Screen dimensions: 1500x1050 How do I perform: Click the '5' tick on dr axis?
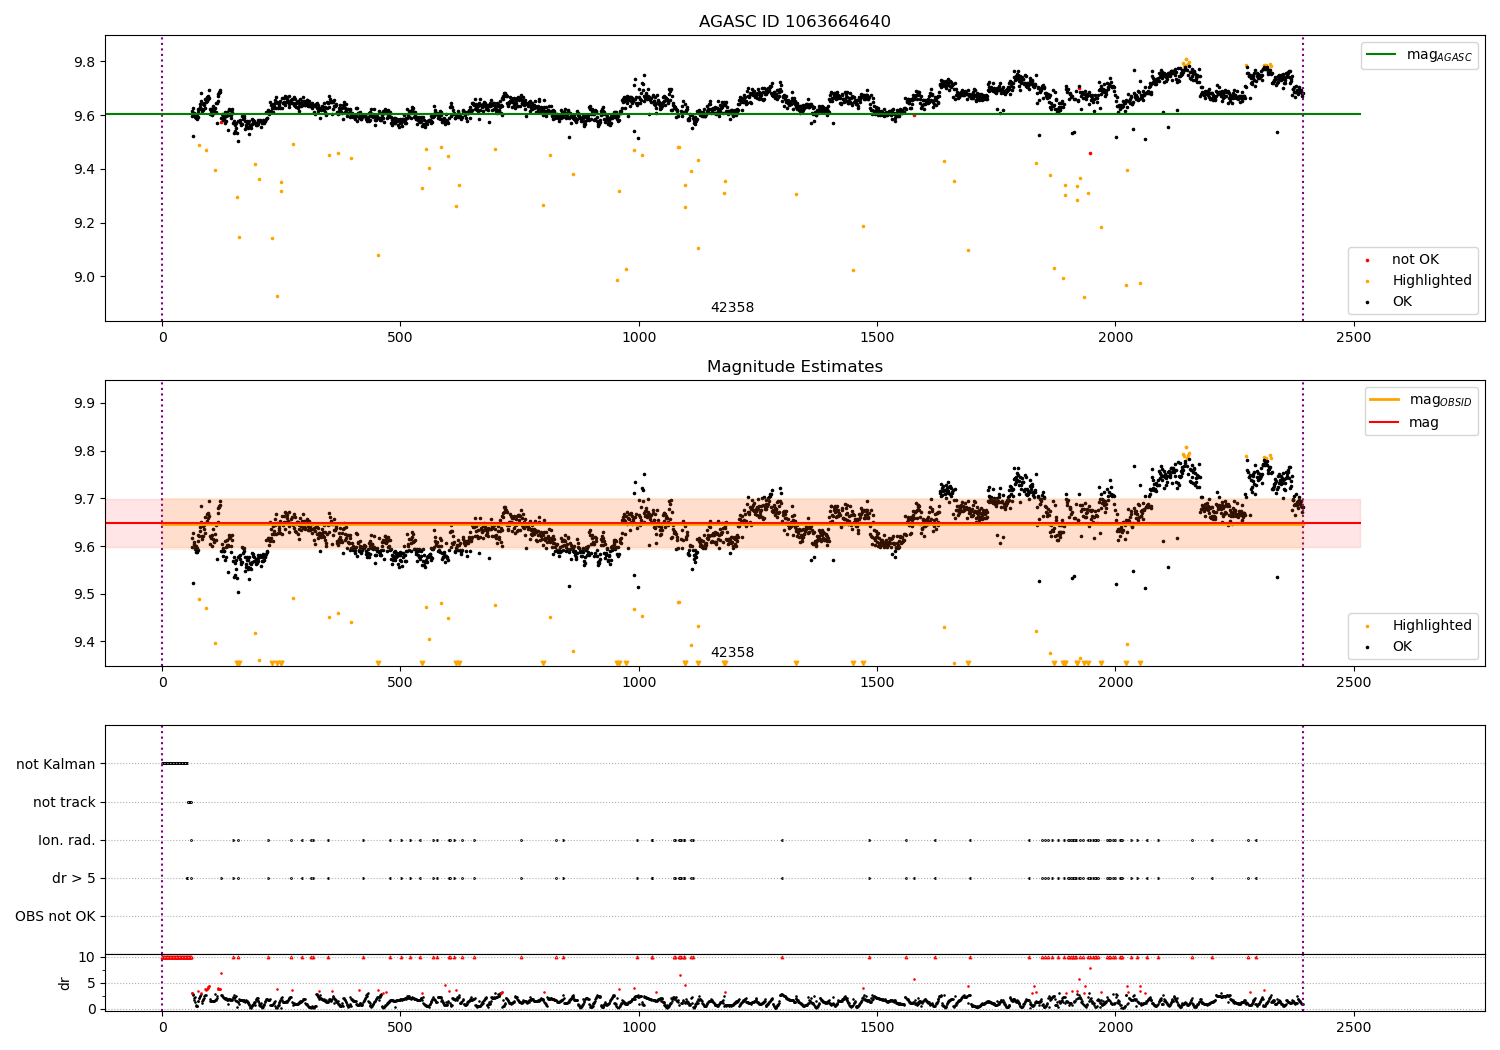coord(92,983)
